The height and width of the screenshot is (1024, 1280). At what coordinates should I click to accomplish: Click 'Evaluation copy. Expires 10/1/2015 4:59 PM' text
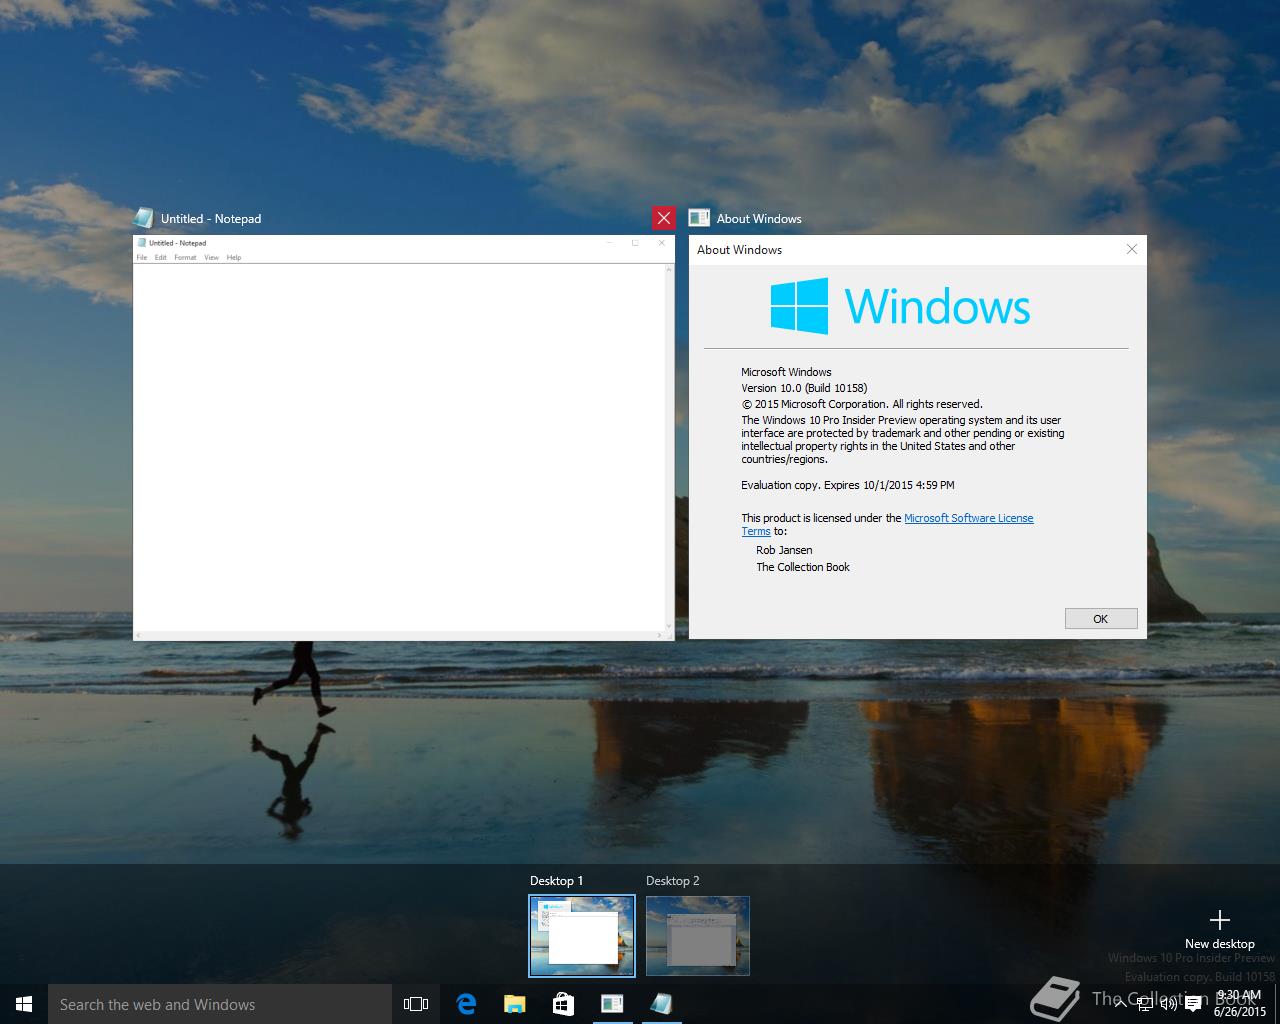click(848, 485)
